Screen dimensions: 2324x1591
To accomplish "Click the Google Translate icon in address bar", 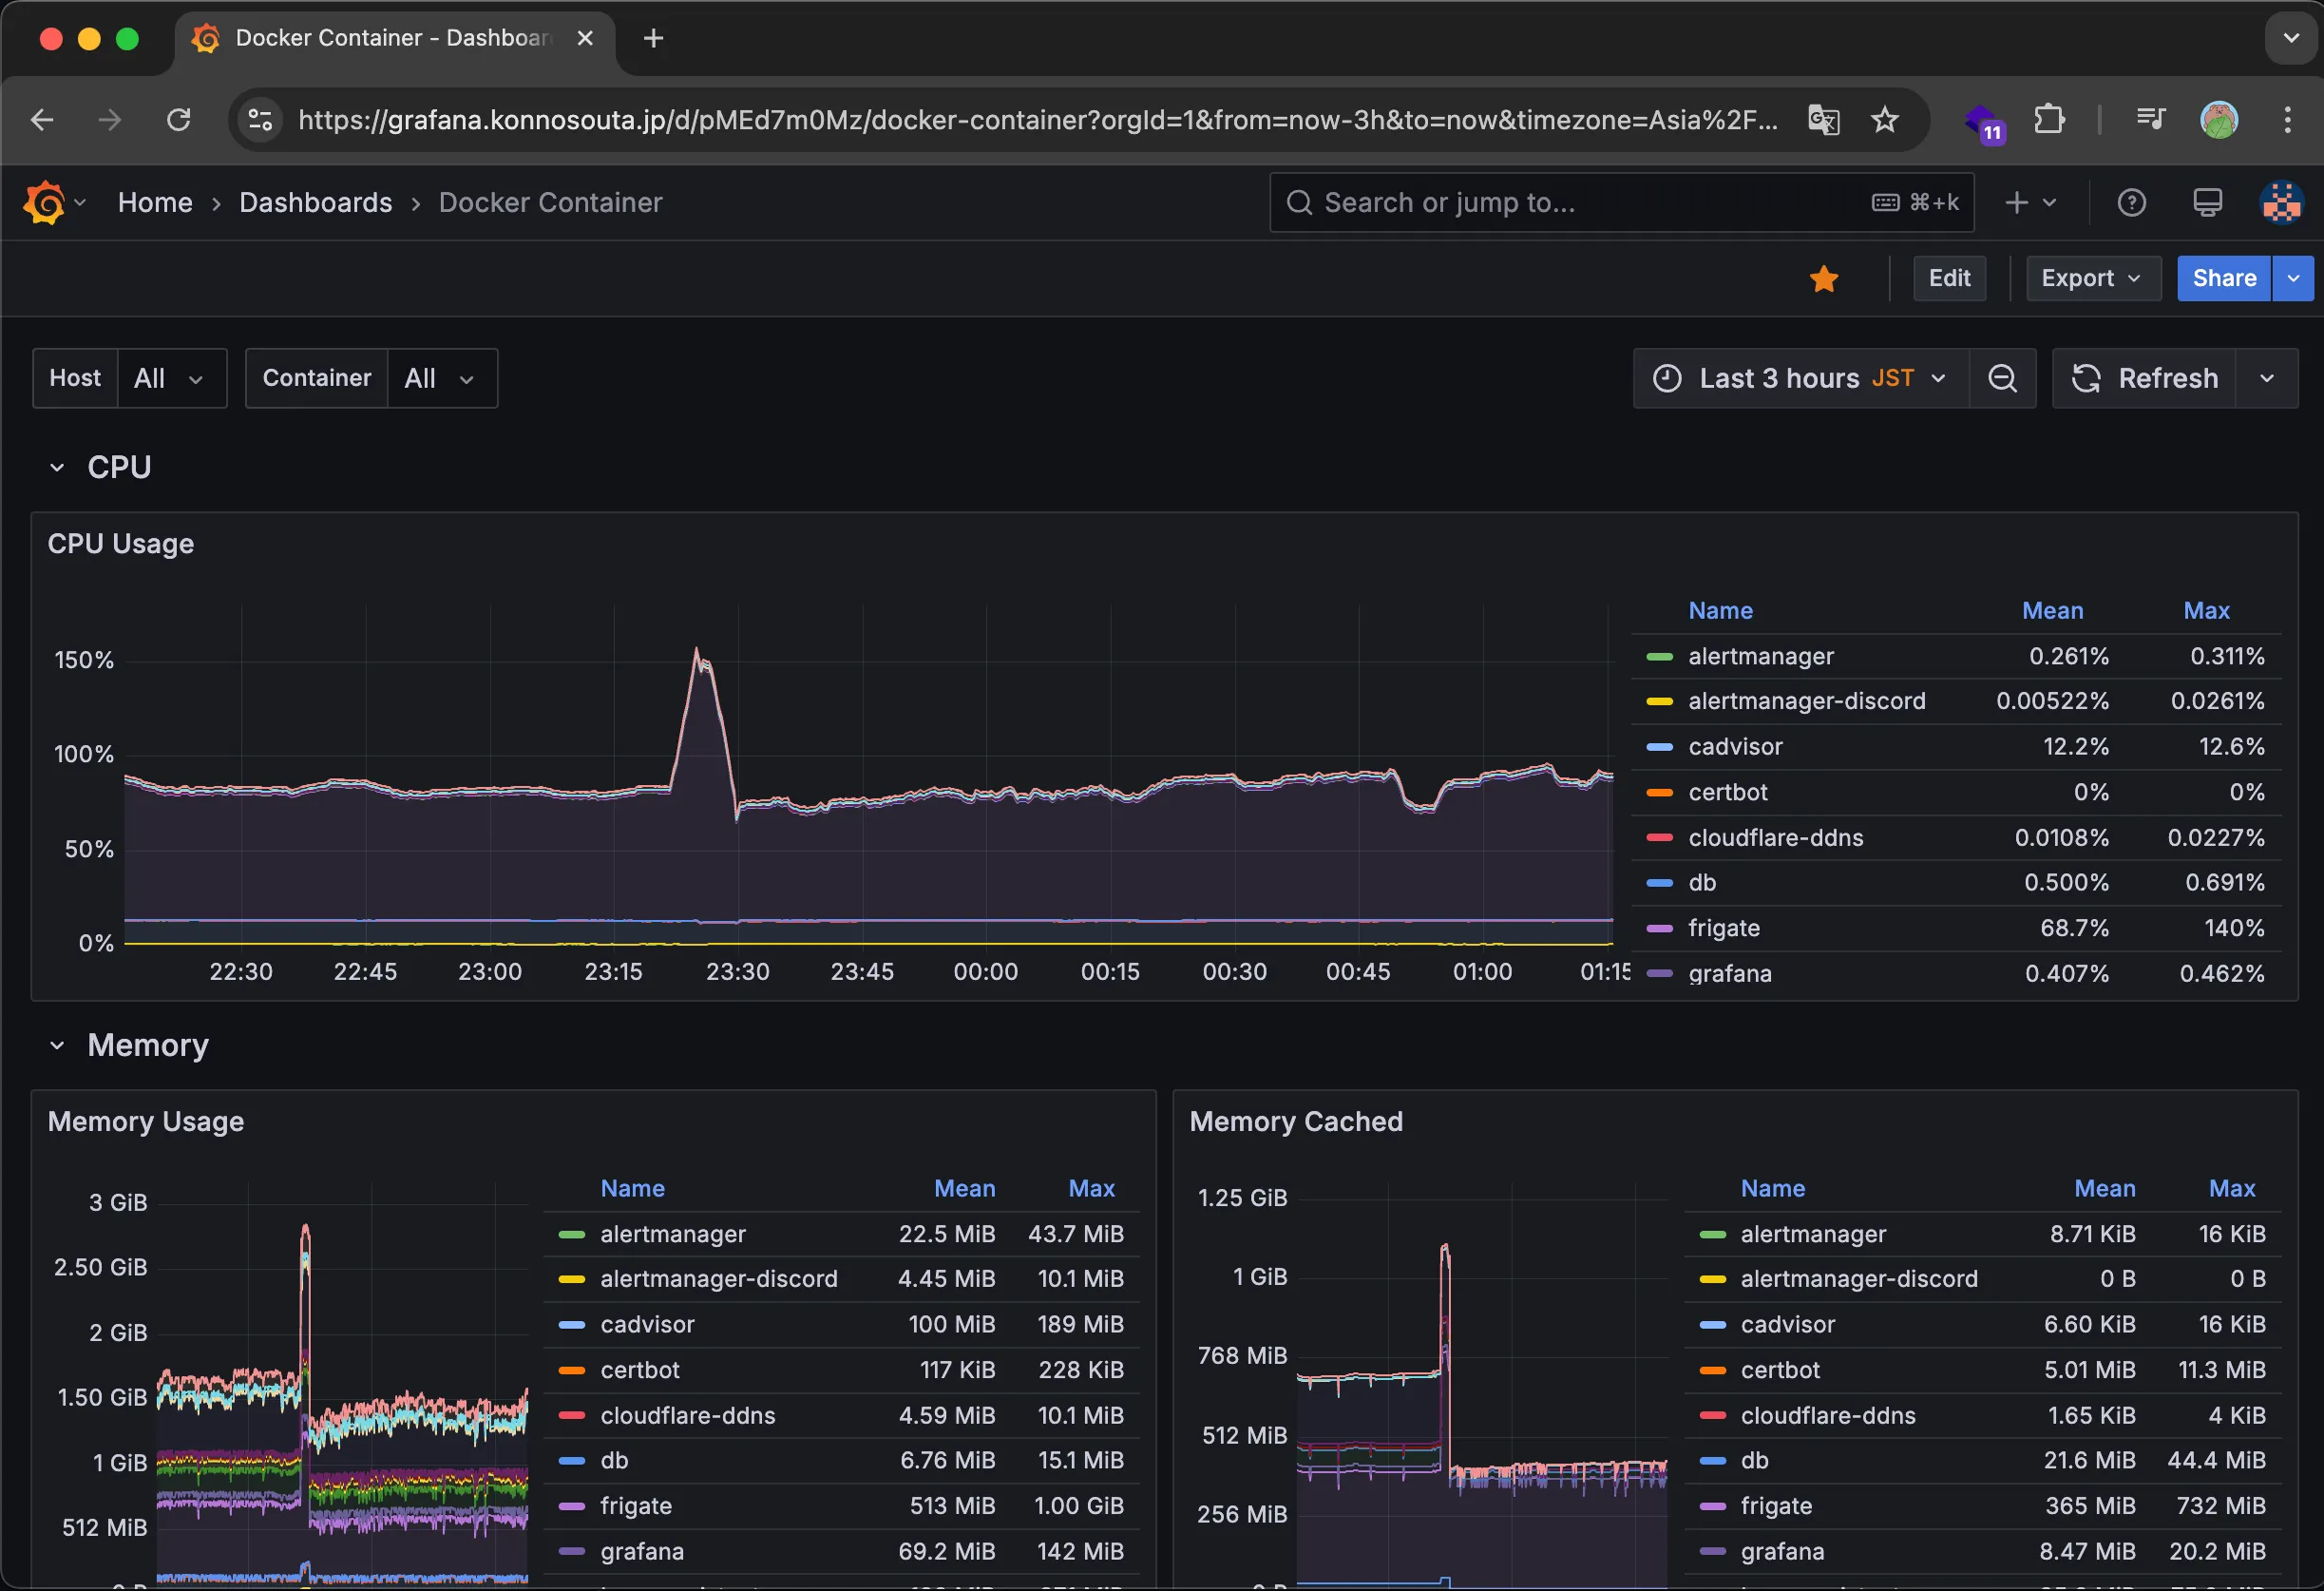I will (1822, 120).
